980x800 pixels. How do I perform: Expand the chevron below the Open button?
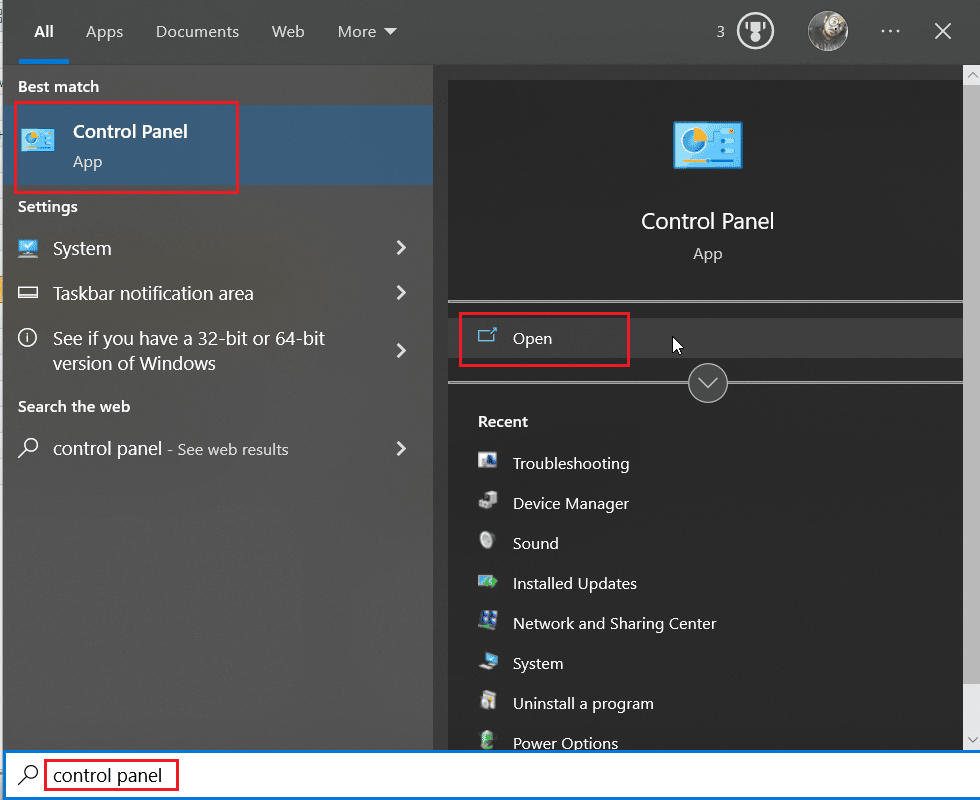(x=707, y=383)
